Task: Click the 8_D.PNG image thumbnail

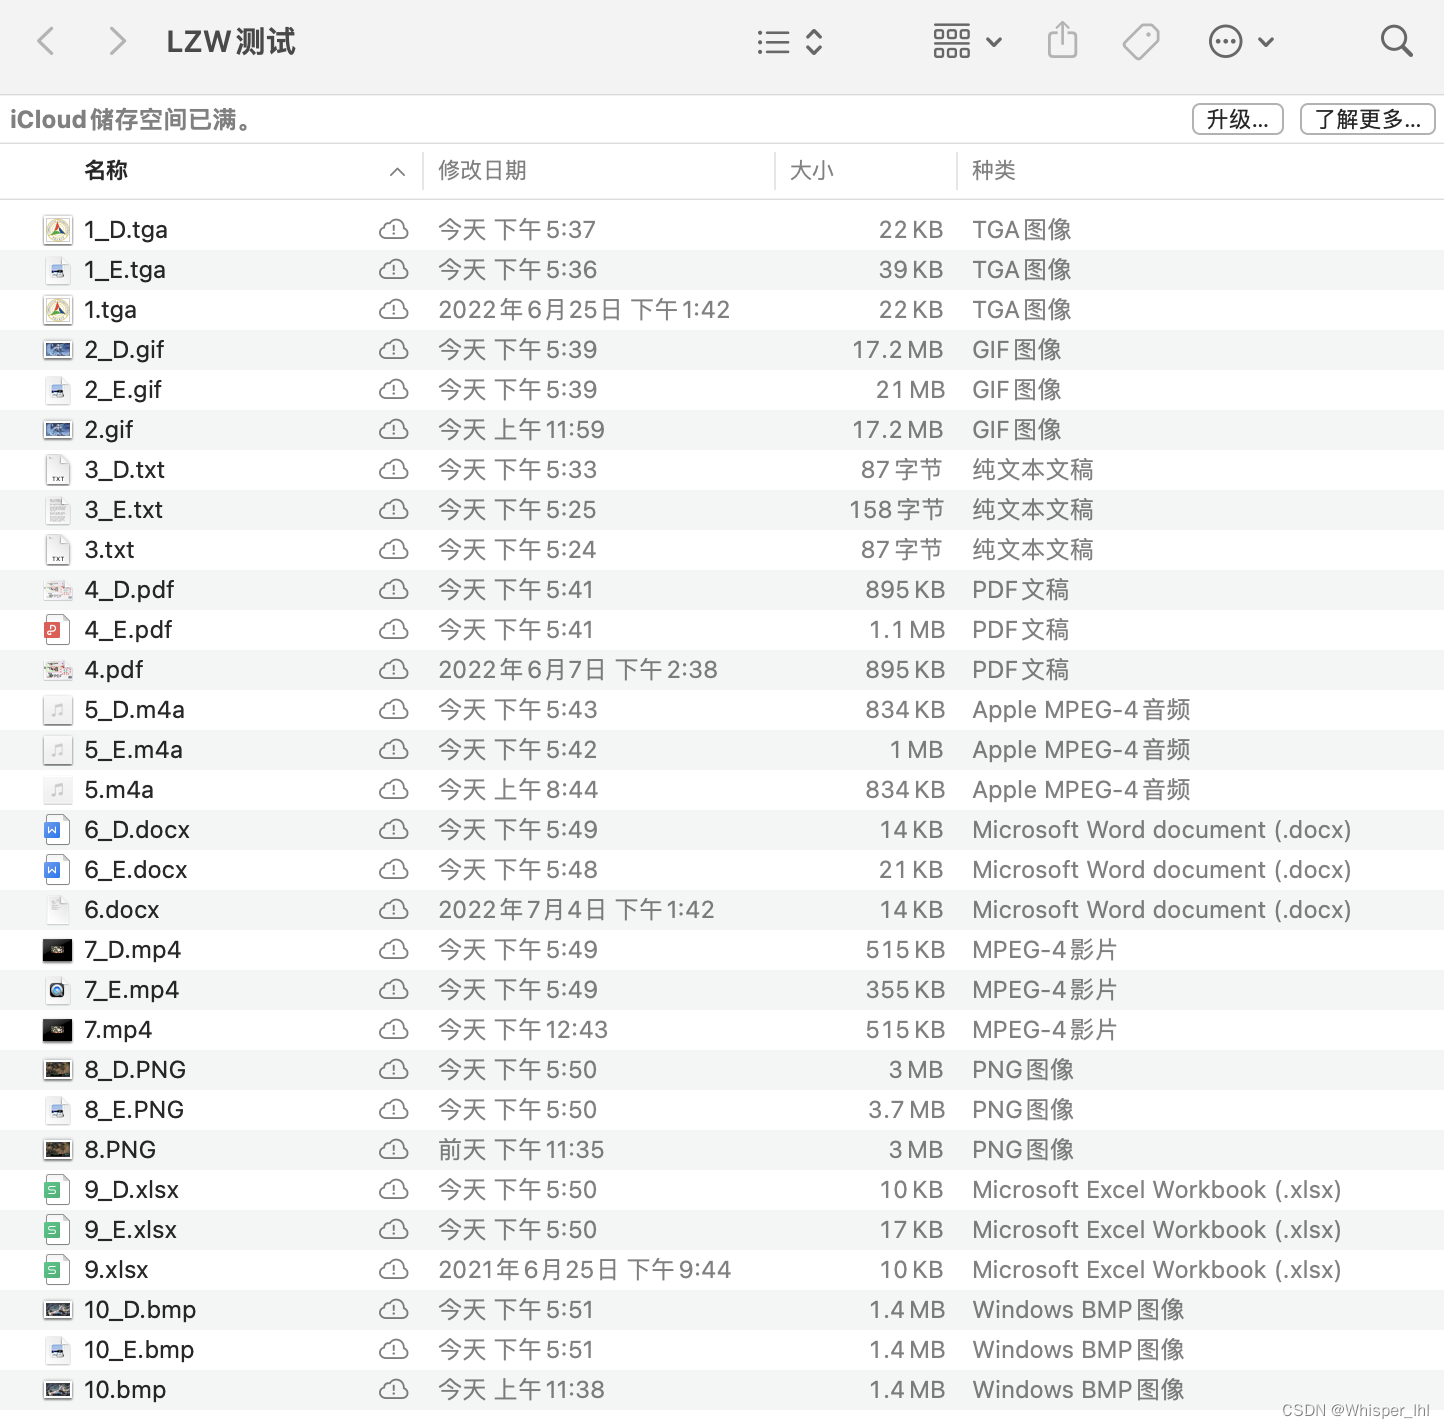Action: (58, 1070)
